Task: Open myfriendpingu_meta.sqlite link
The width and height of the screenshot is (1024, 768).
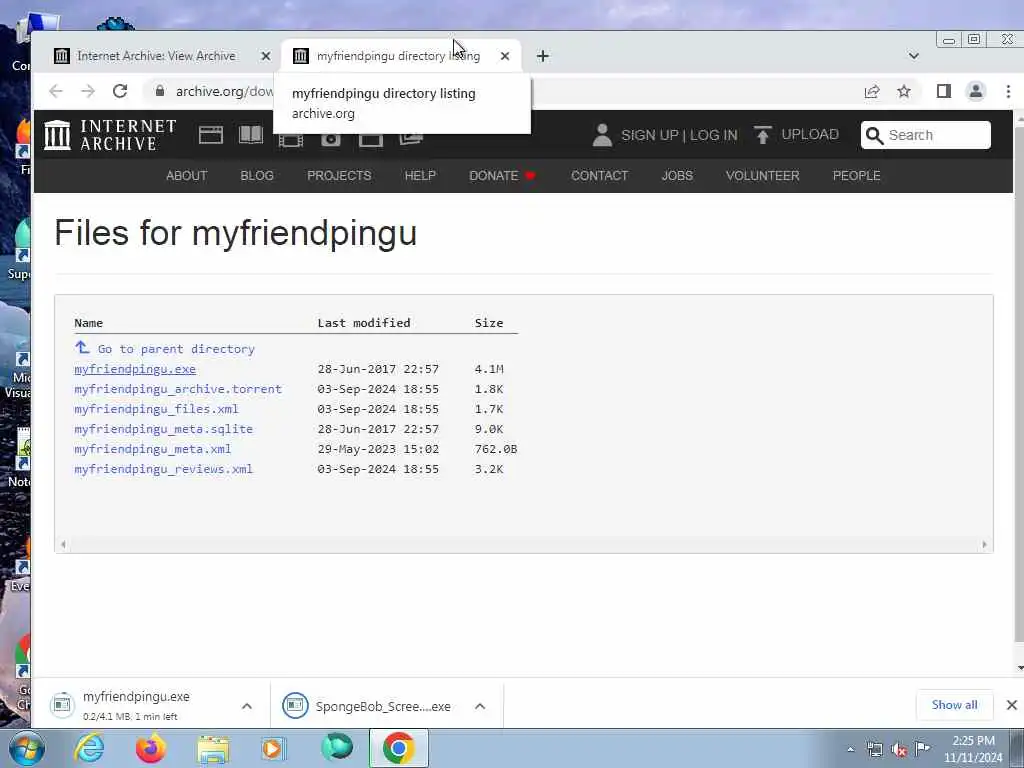Action: 163,429
